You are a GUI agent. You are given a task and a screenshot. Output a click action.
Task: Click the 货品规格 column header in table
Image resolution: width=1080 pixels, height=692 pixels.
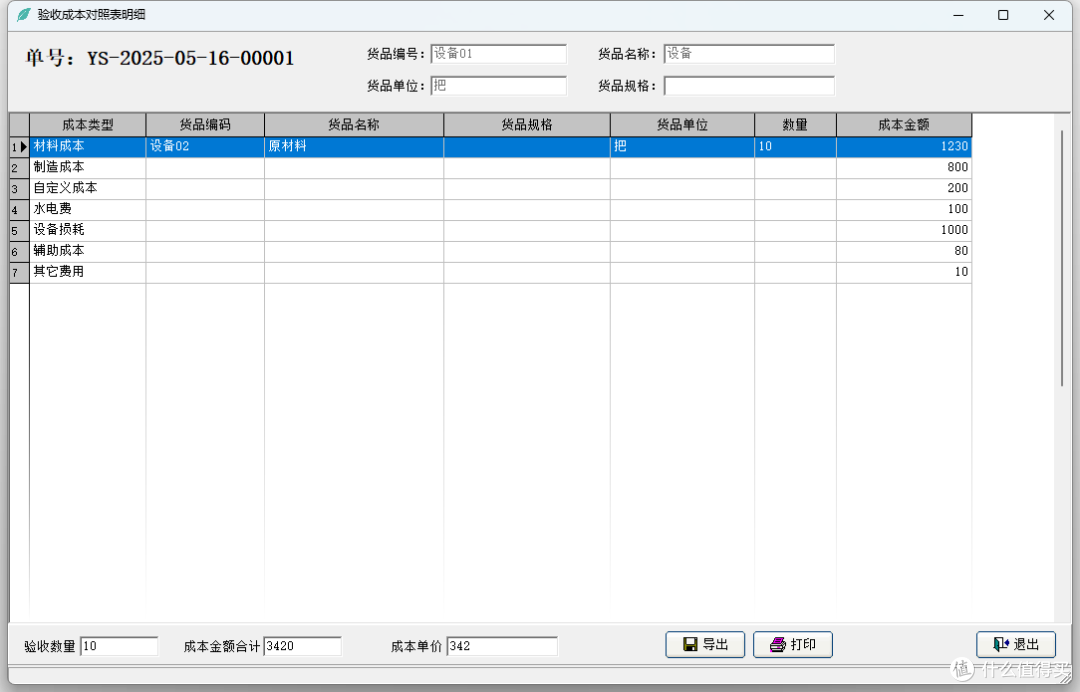click(527, 125)
